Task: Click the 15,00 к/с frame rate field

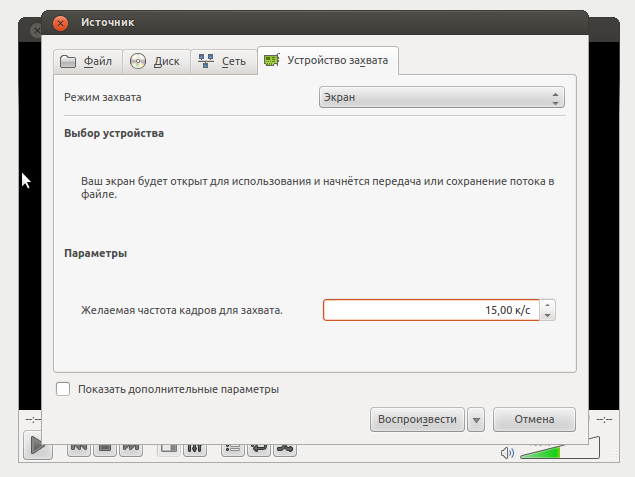Action: pos(431,310)
